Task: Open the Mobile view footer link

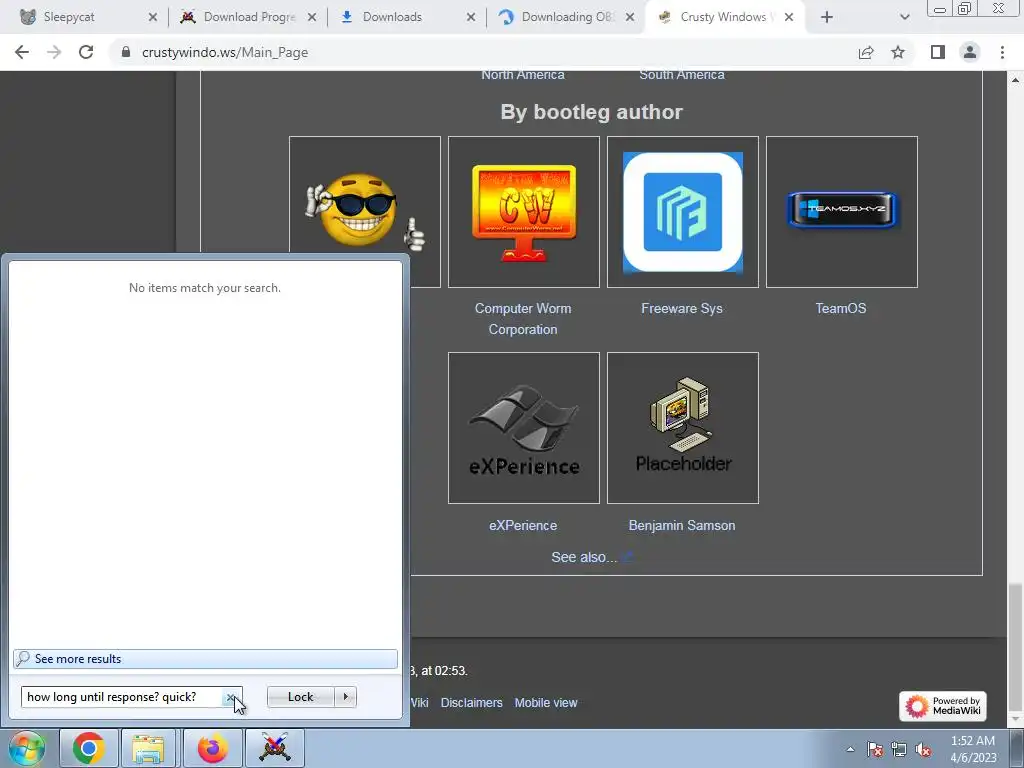Action: [x=546, y=703]
